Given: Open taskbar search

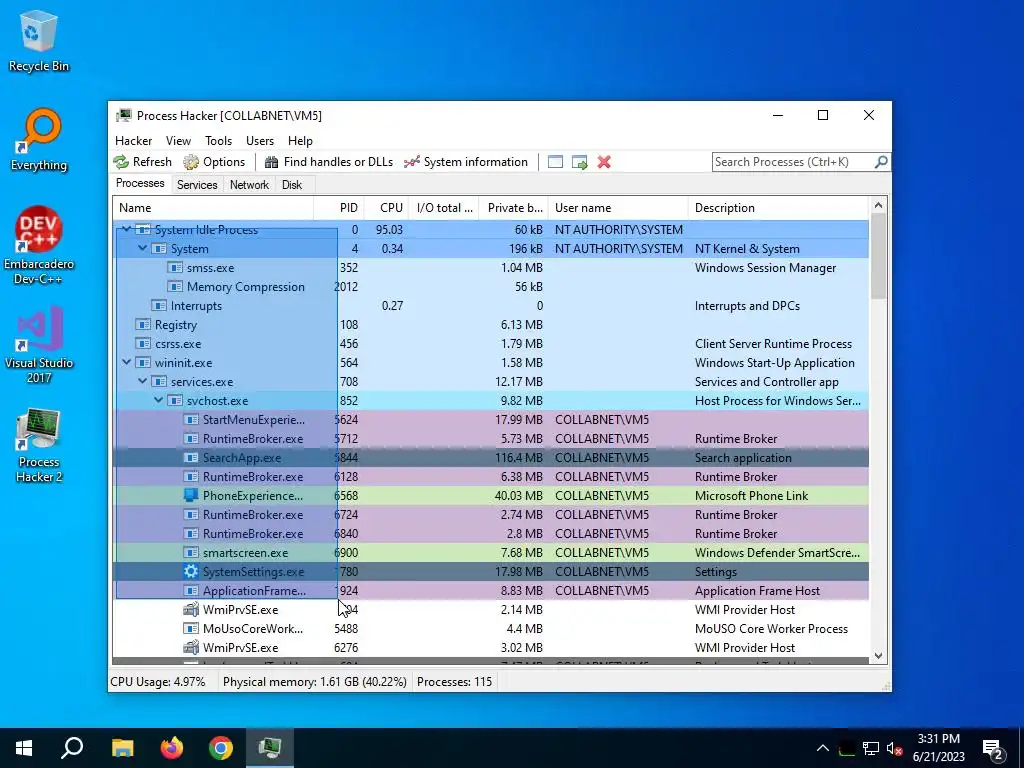Looking at the screenshot, I should (x=72, y=748).
